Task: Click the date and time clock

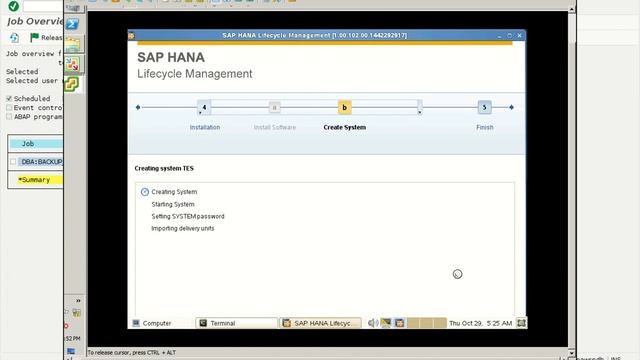Action: click(x=480, y=323)
